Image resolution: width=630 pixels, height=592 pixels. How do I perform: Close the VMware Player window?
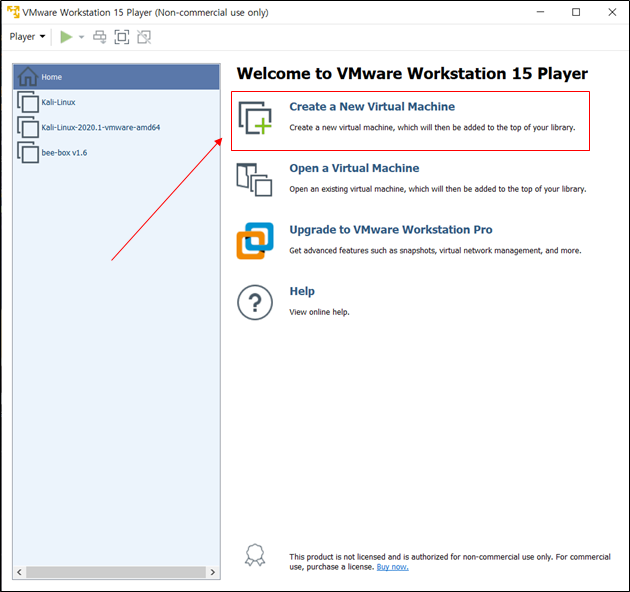click(612, 12)
